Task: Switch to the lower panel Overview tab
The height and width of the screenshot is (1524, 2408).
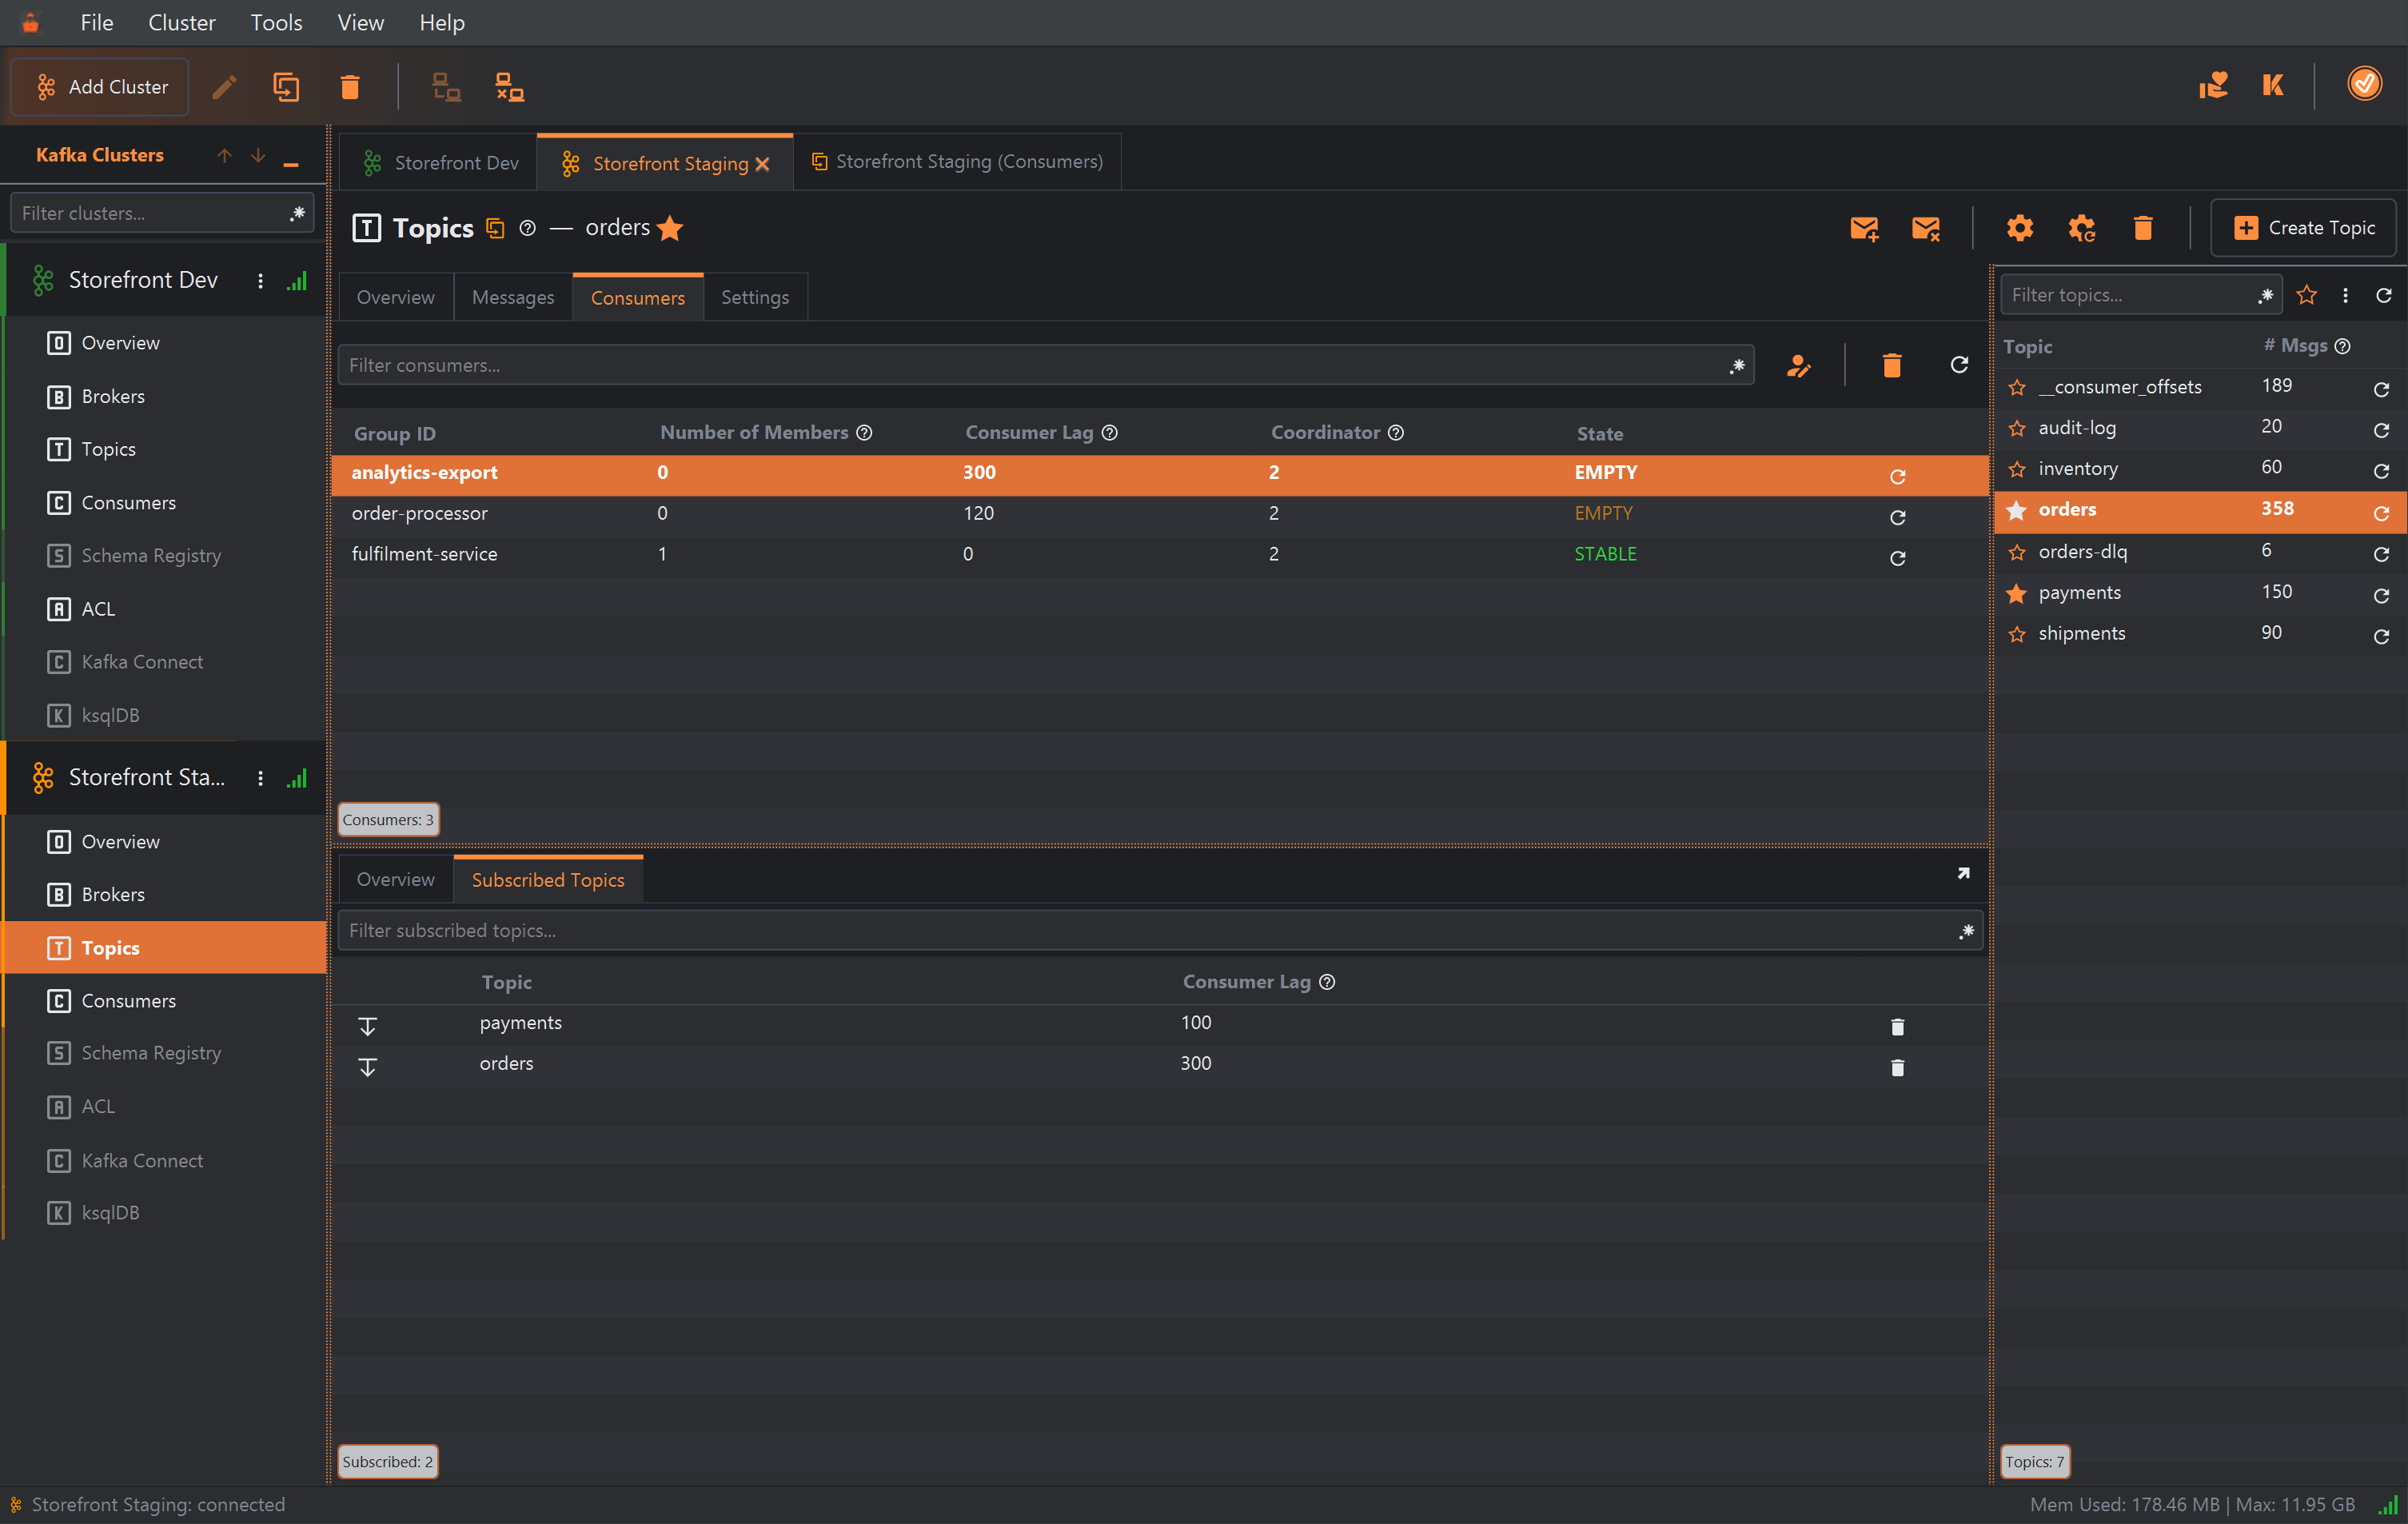Action: click(x=396, y=880)
